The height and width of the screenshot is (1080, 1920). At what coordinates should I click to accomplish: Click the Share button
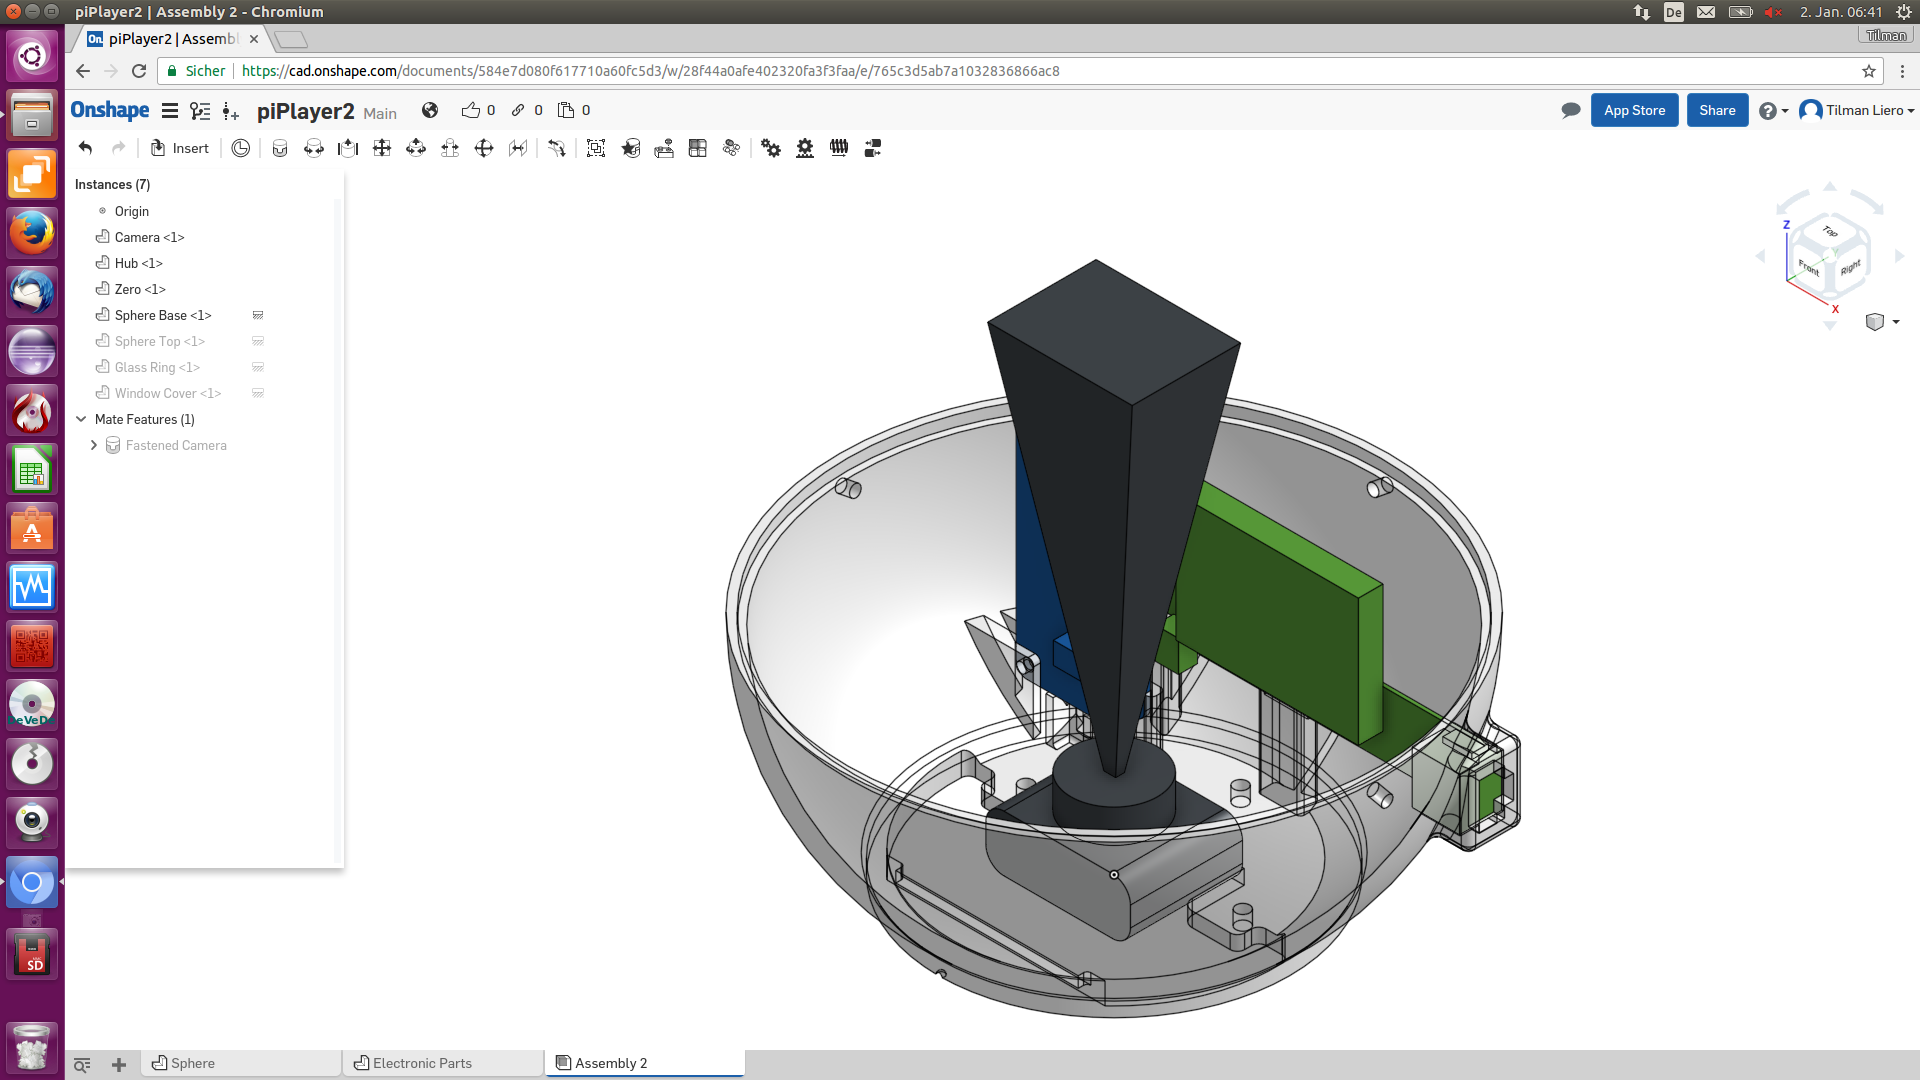click(1717, 110)
